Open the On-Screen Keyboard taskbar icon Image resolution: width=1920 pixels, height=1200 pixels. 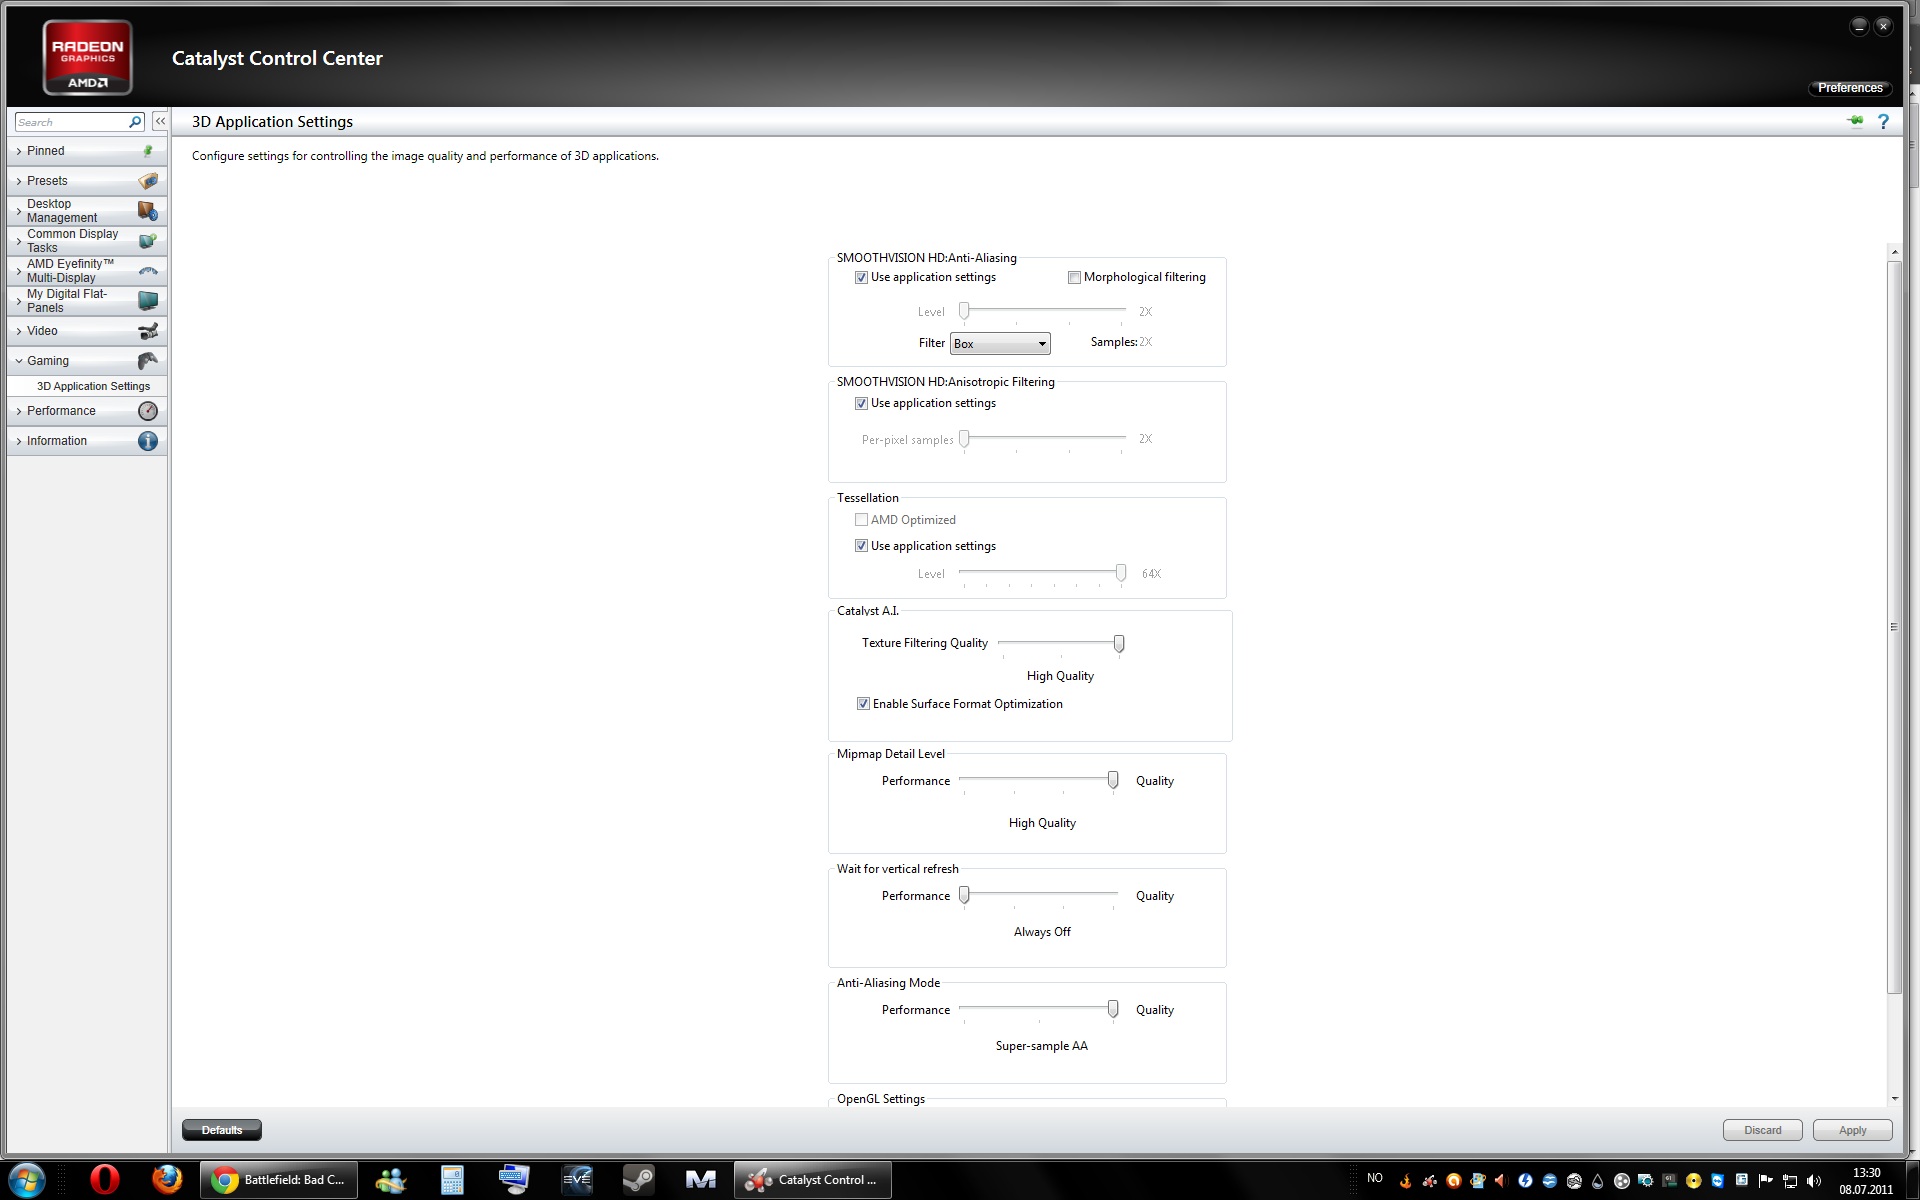click(x=514, y=1180)
